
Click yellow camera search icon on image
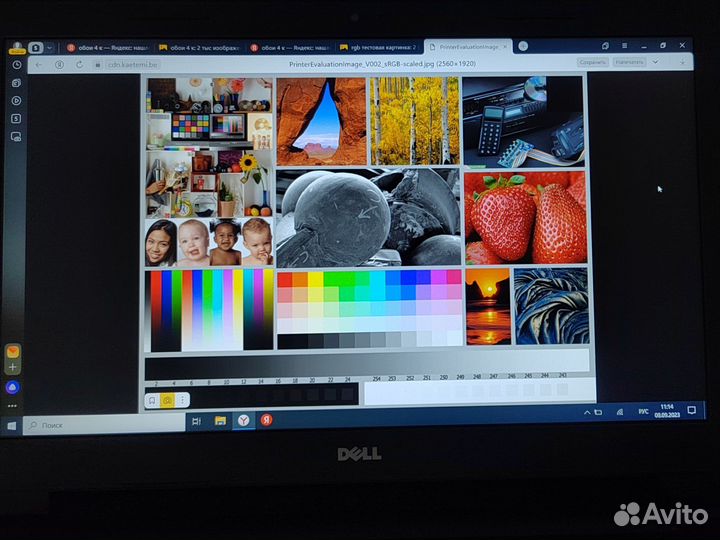point(167,400)
